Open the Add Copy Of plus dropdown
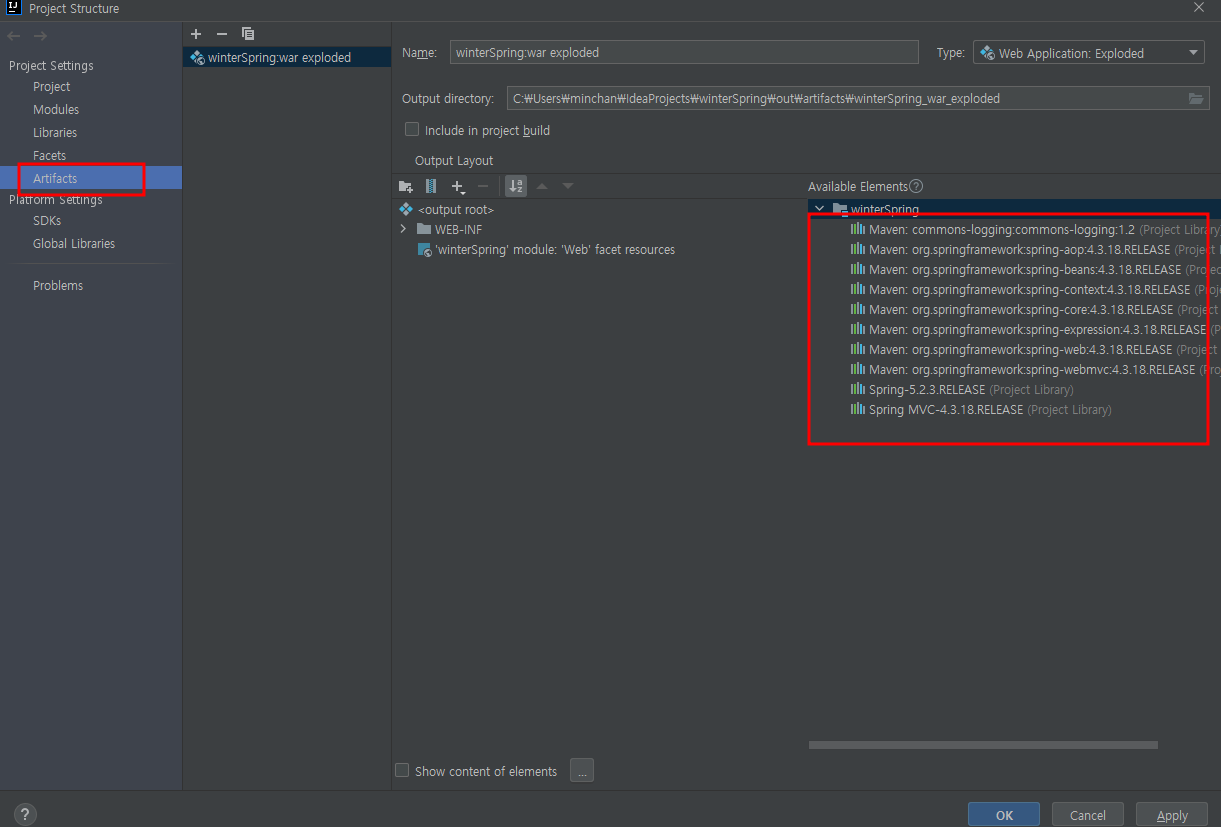 click(458, 186)
